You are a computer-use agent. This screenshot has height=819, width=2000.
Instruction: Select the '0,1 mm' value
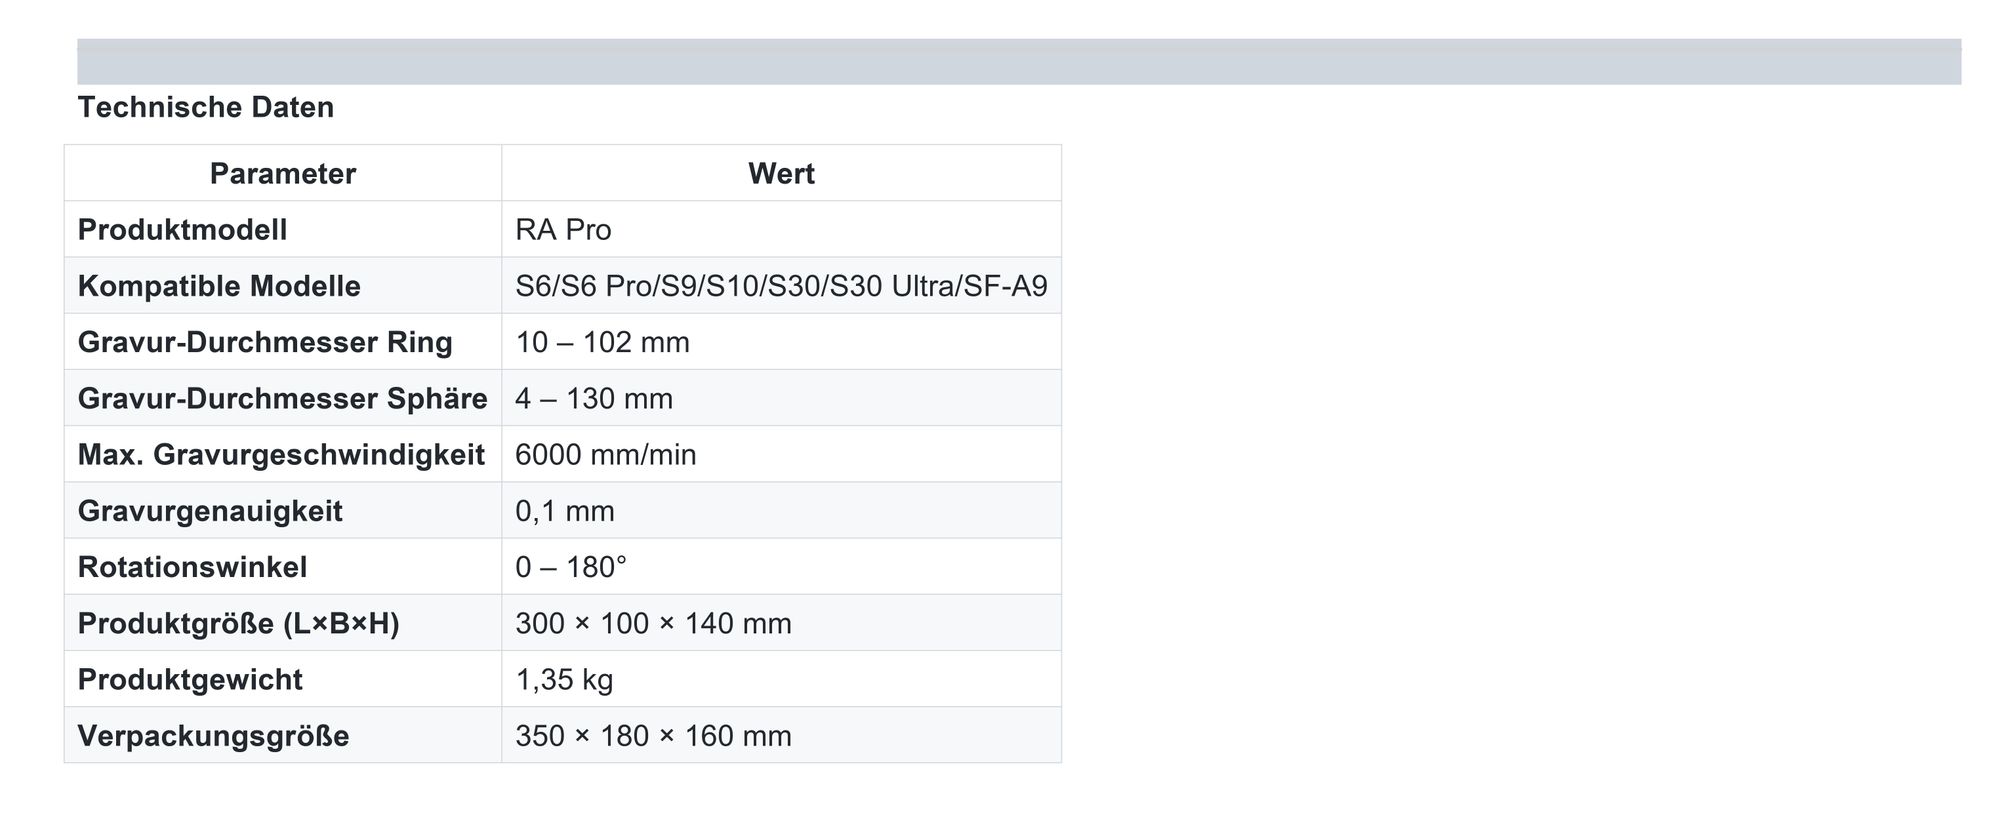565,511
